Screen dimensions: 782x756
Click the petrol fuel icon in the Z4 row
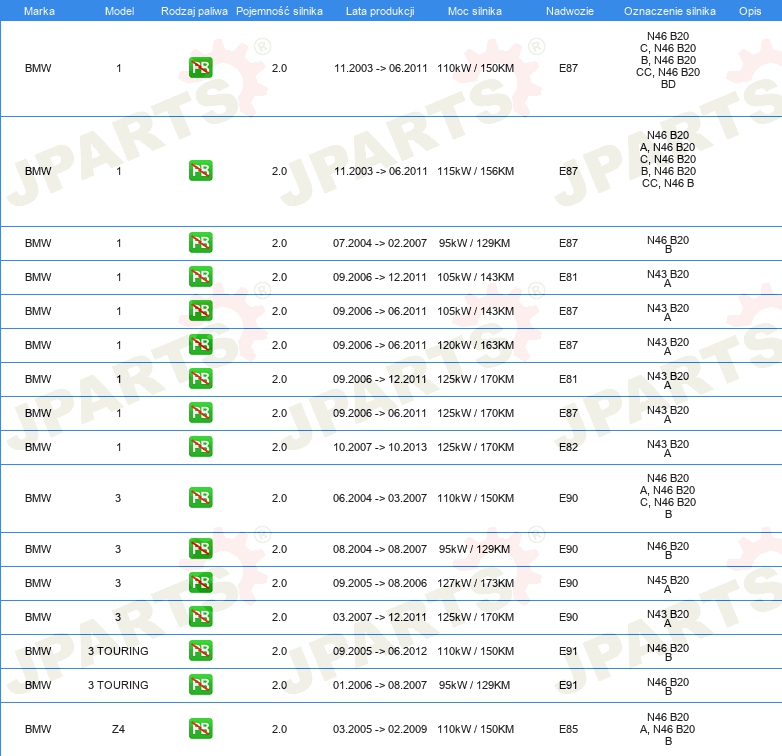click(x=200, y=729)
